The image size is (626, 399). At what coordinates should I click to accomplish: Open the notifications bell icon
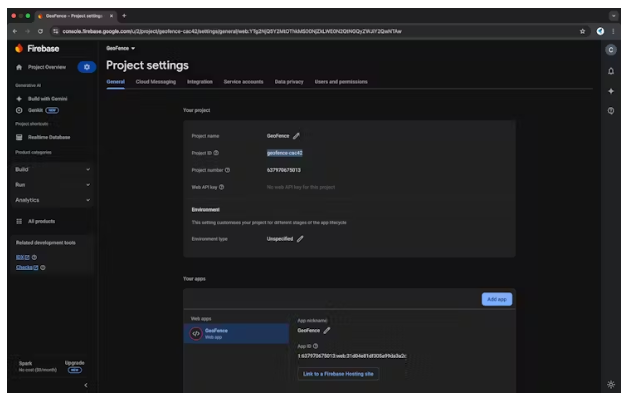click(x=611, y=71)
